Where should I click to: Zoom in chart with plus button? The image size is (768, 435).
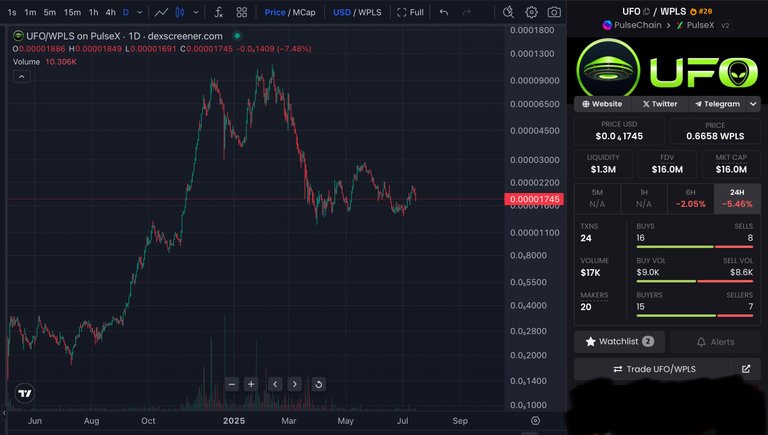251,385
